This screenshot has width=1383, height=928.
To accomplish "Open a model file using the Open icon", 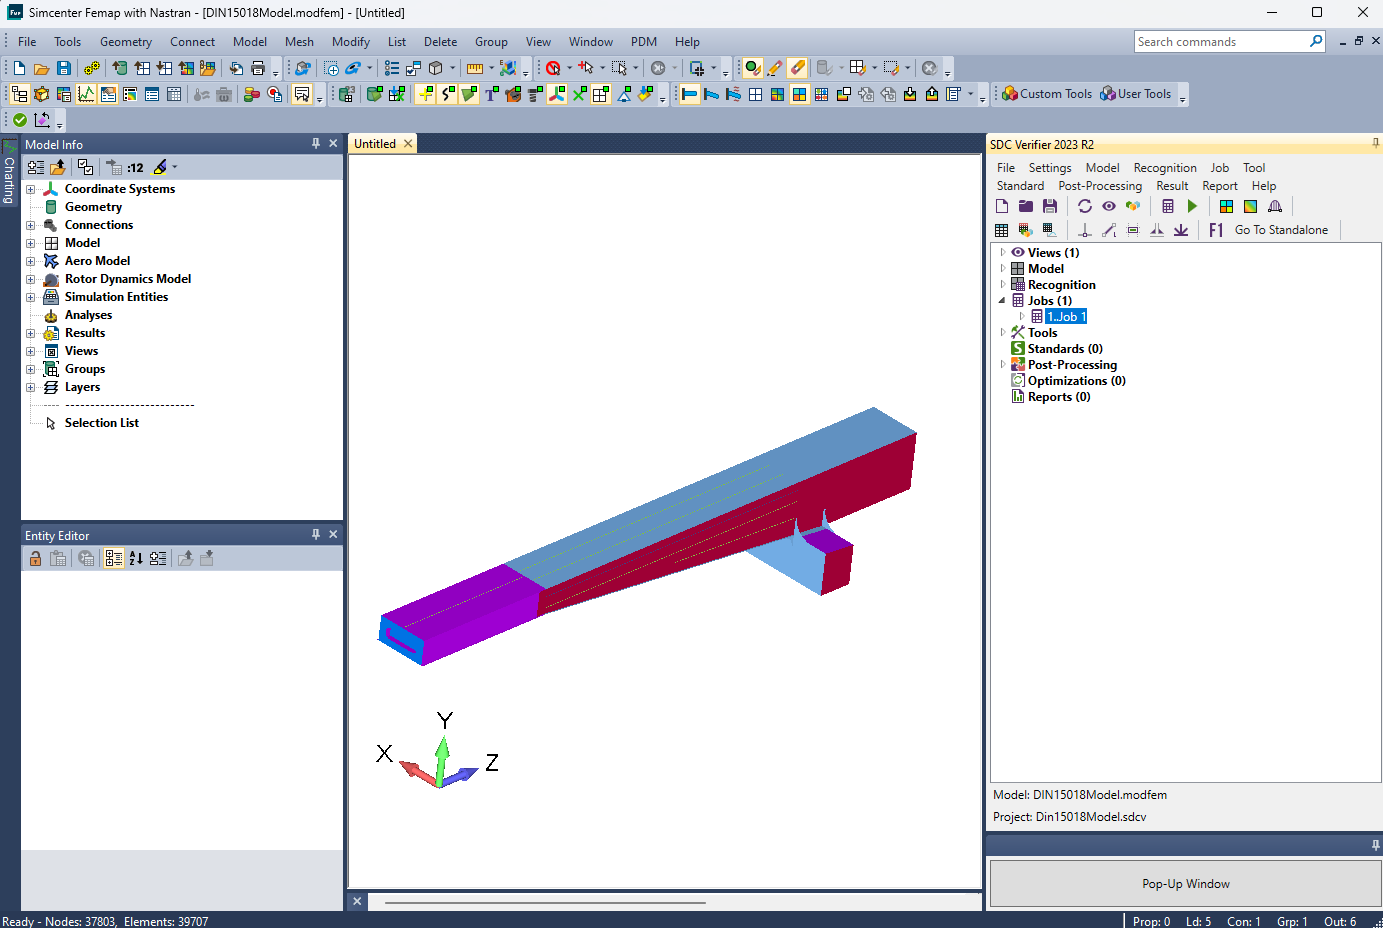I will pyautogui.click(x=40, y=67).
